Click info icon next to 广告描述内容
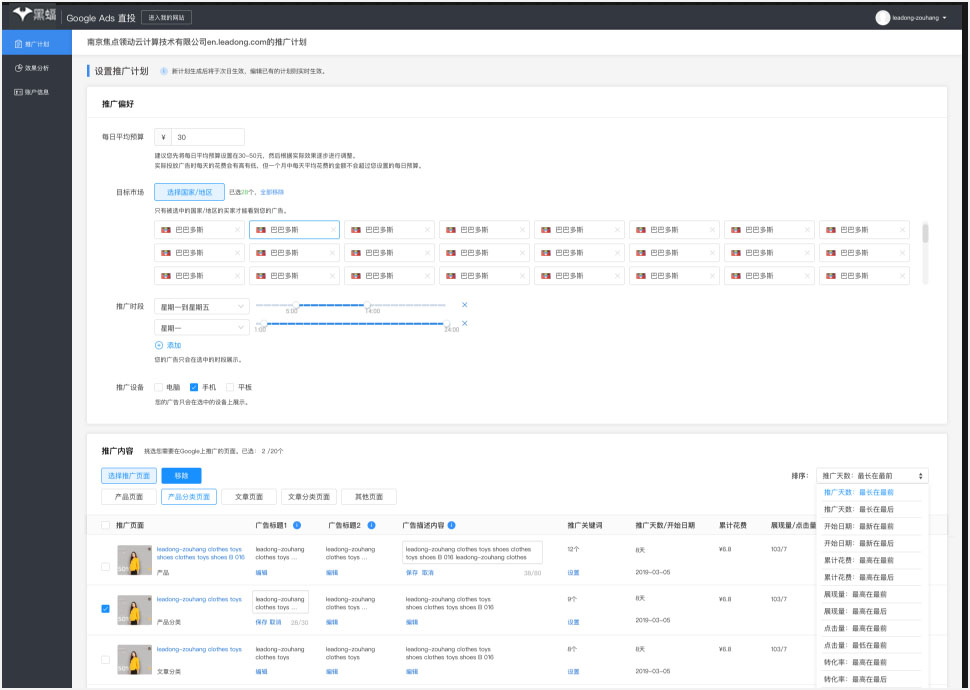This screenshot has width=970, height=690. [451, 525]
